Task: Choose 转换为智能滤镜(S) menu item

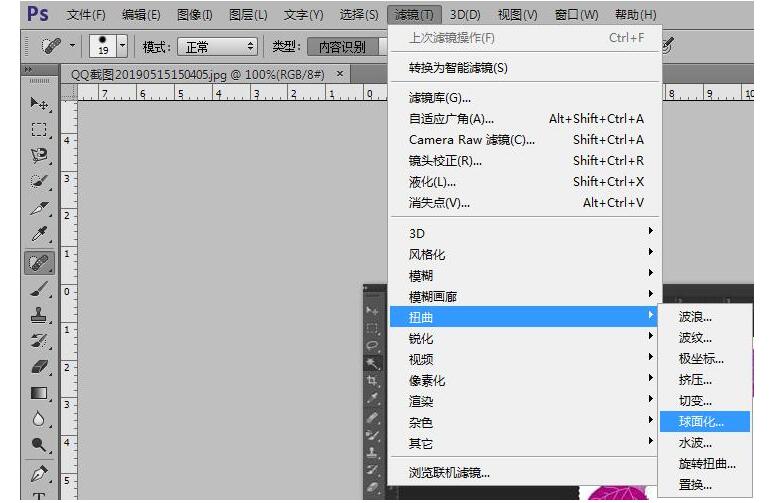Action: [525, 68]
